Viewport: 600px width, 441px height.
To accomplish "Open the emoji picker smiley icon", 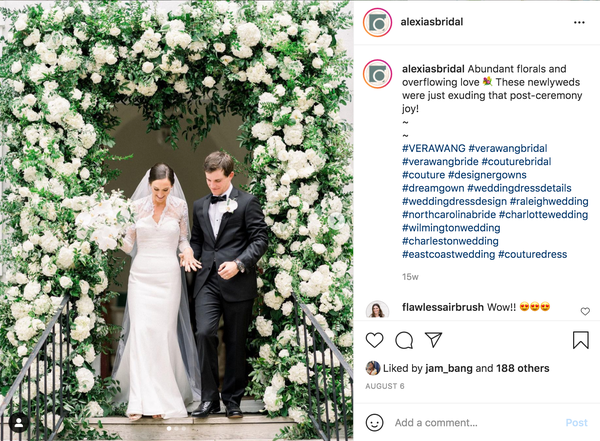I will [x=374, y=423].
